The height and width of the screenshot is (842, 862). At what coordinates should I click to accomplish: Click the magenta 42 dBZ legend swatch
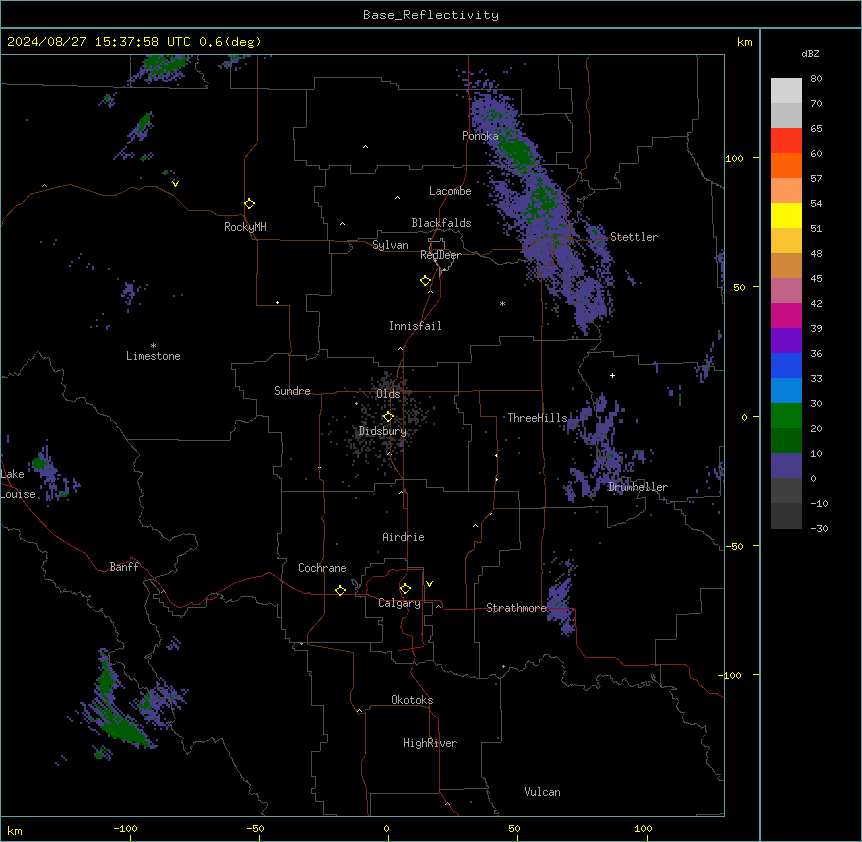[x=786, y=315]
